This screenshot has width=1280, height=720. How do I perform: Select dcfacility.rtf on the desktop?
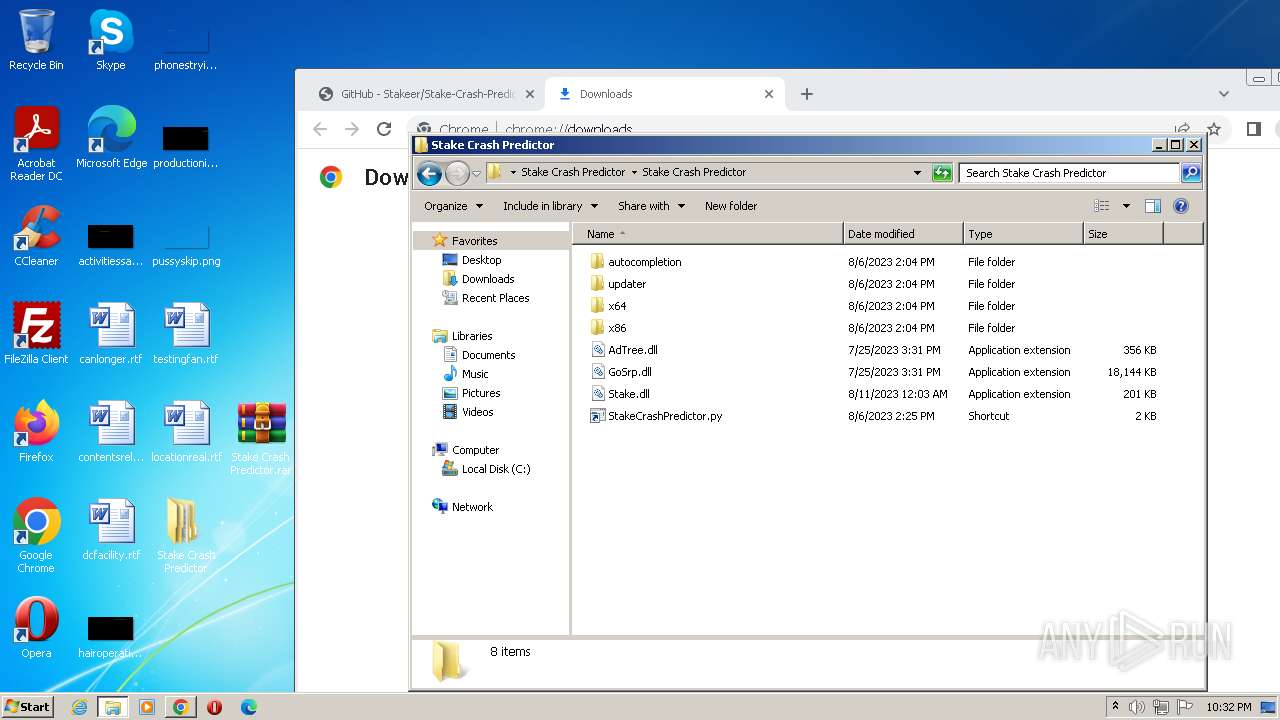pos(111,530)
